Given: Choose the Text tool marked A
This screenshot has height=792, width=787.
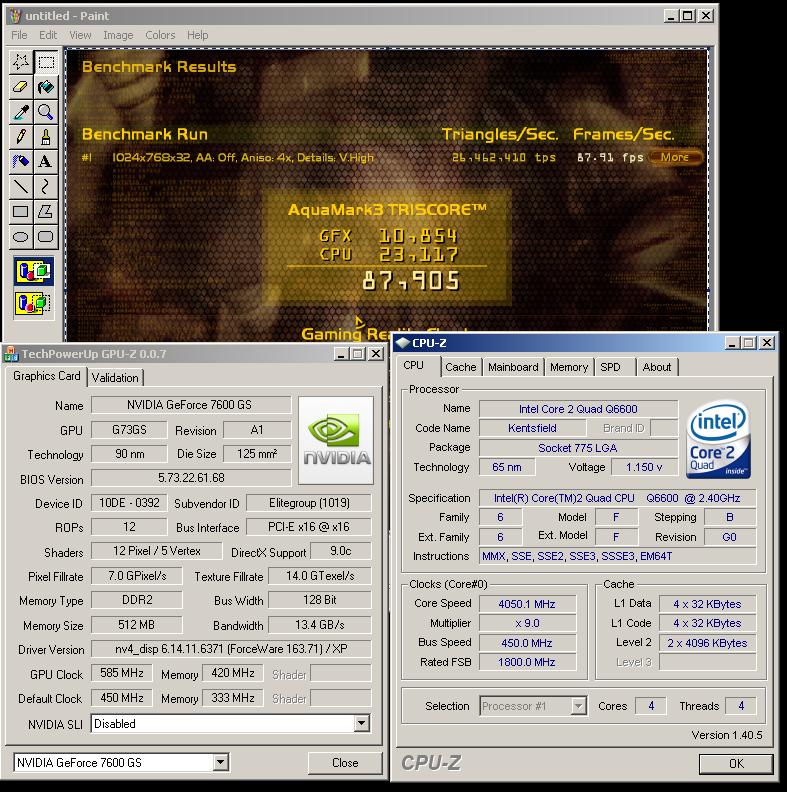Looking at the screenshot, I should click(46, 161).
